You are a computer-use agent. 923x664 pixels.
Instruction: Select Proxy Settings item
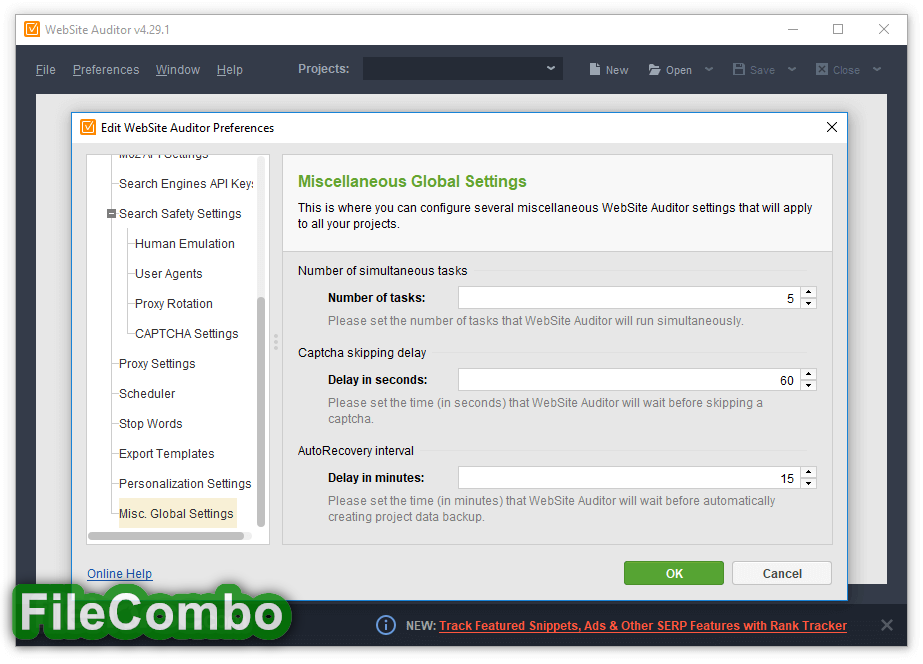[157, 364]
